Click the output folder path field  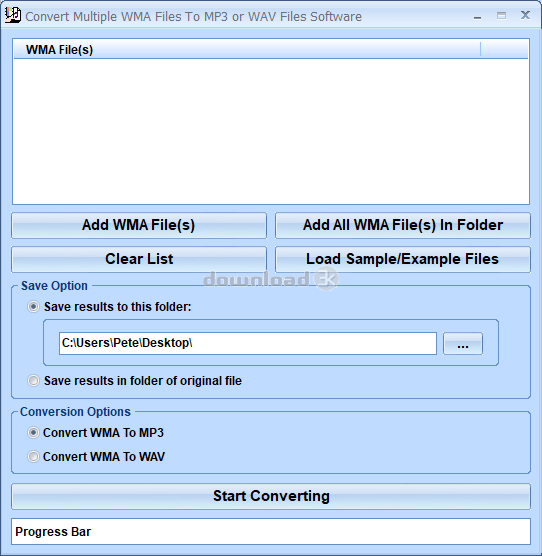pos(248,343)
